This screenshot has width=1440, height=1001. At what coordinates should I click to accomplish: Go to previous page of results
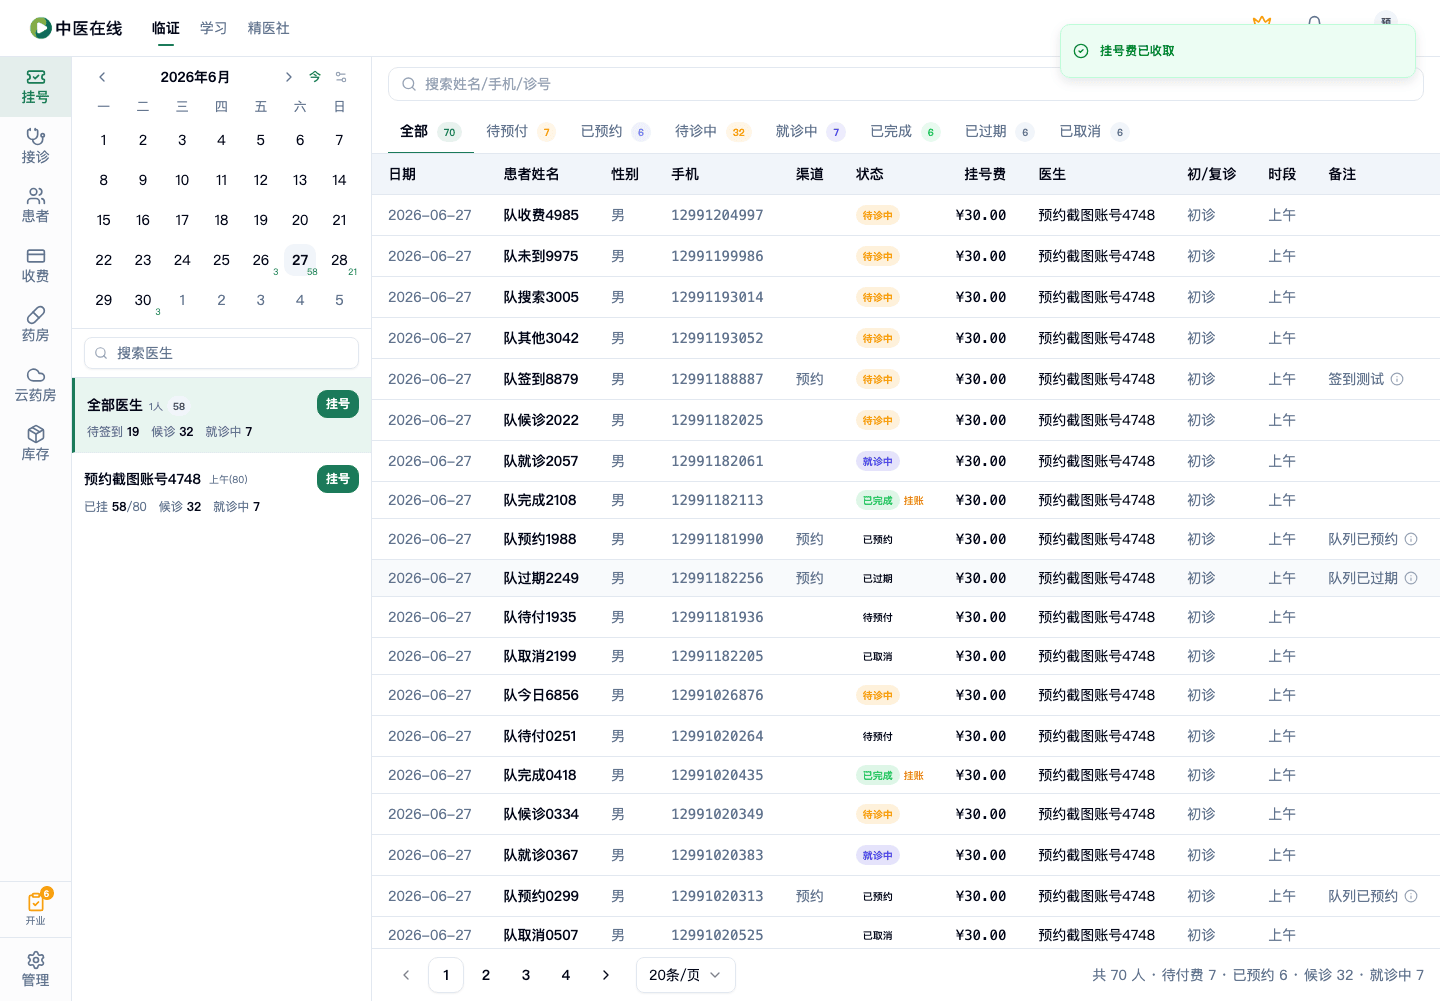(406, 975)
